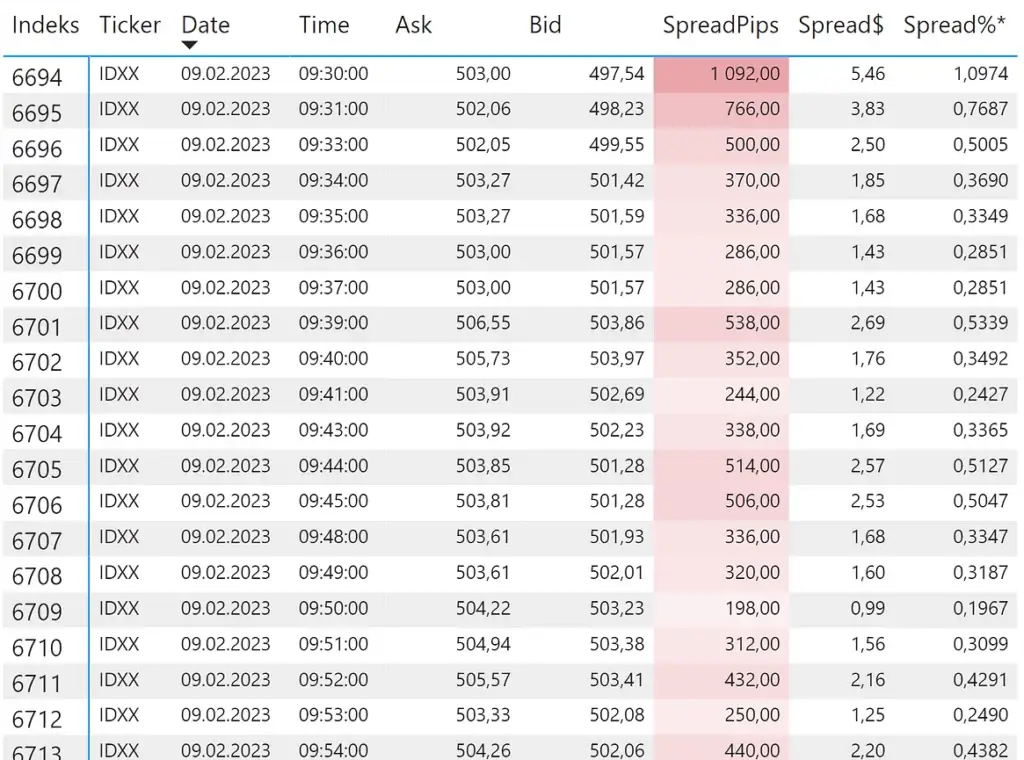Click the Date column header
The width and height of the screenshot is (1024, 760).
click(206, 25)
